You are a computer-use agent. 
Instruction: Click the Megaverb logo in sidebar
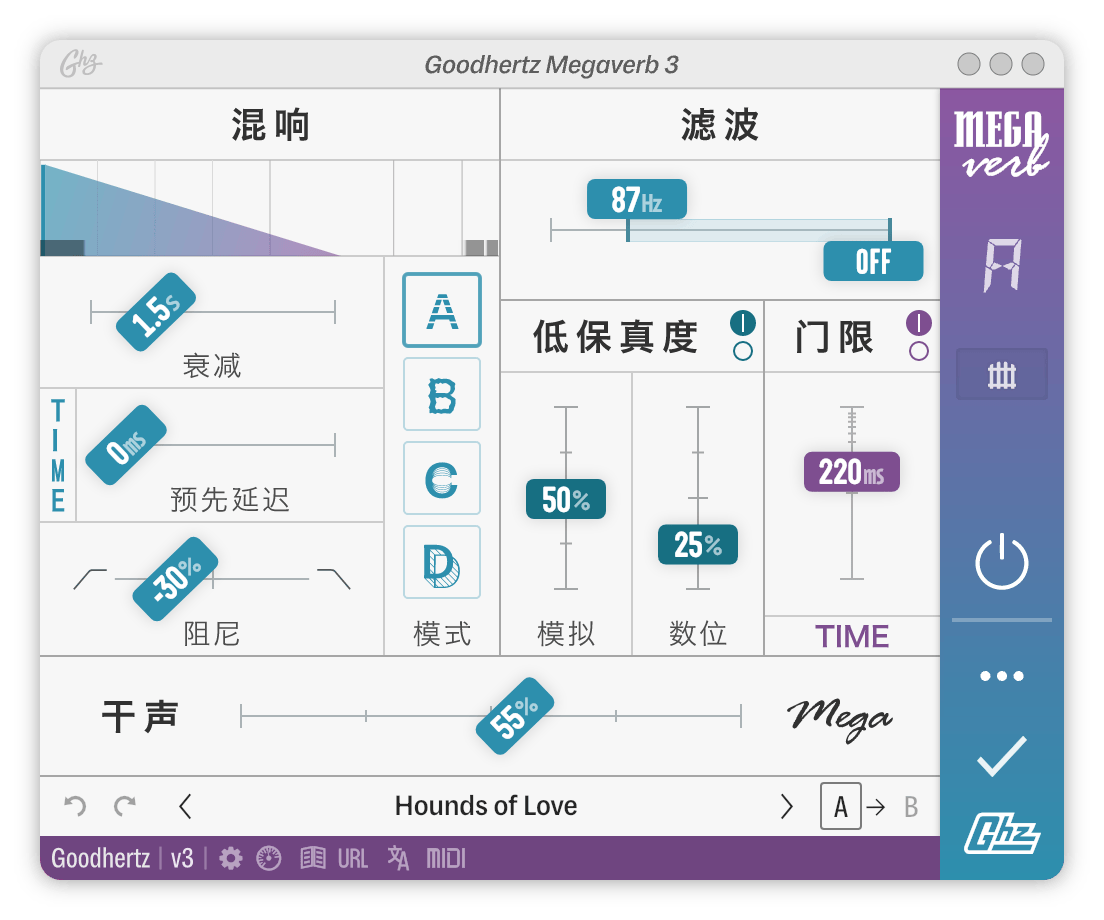(1001, 143)
